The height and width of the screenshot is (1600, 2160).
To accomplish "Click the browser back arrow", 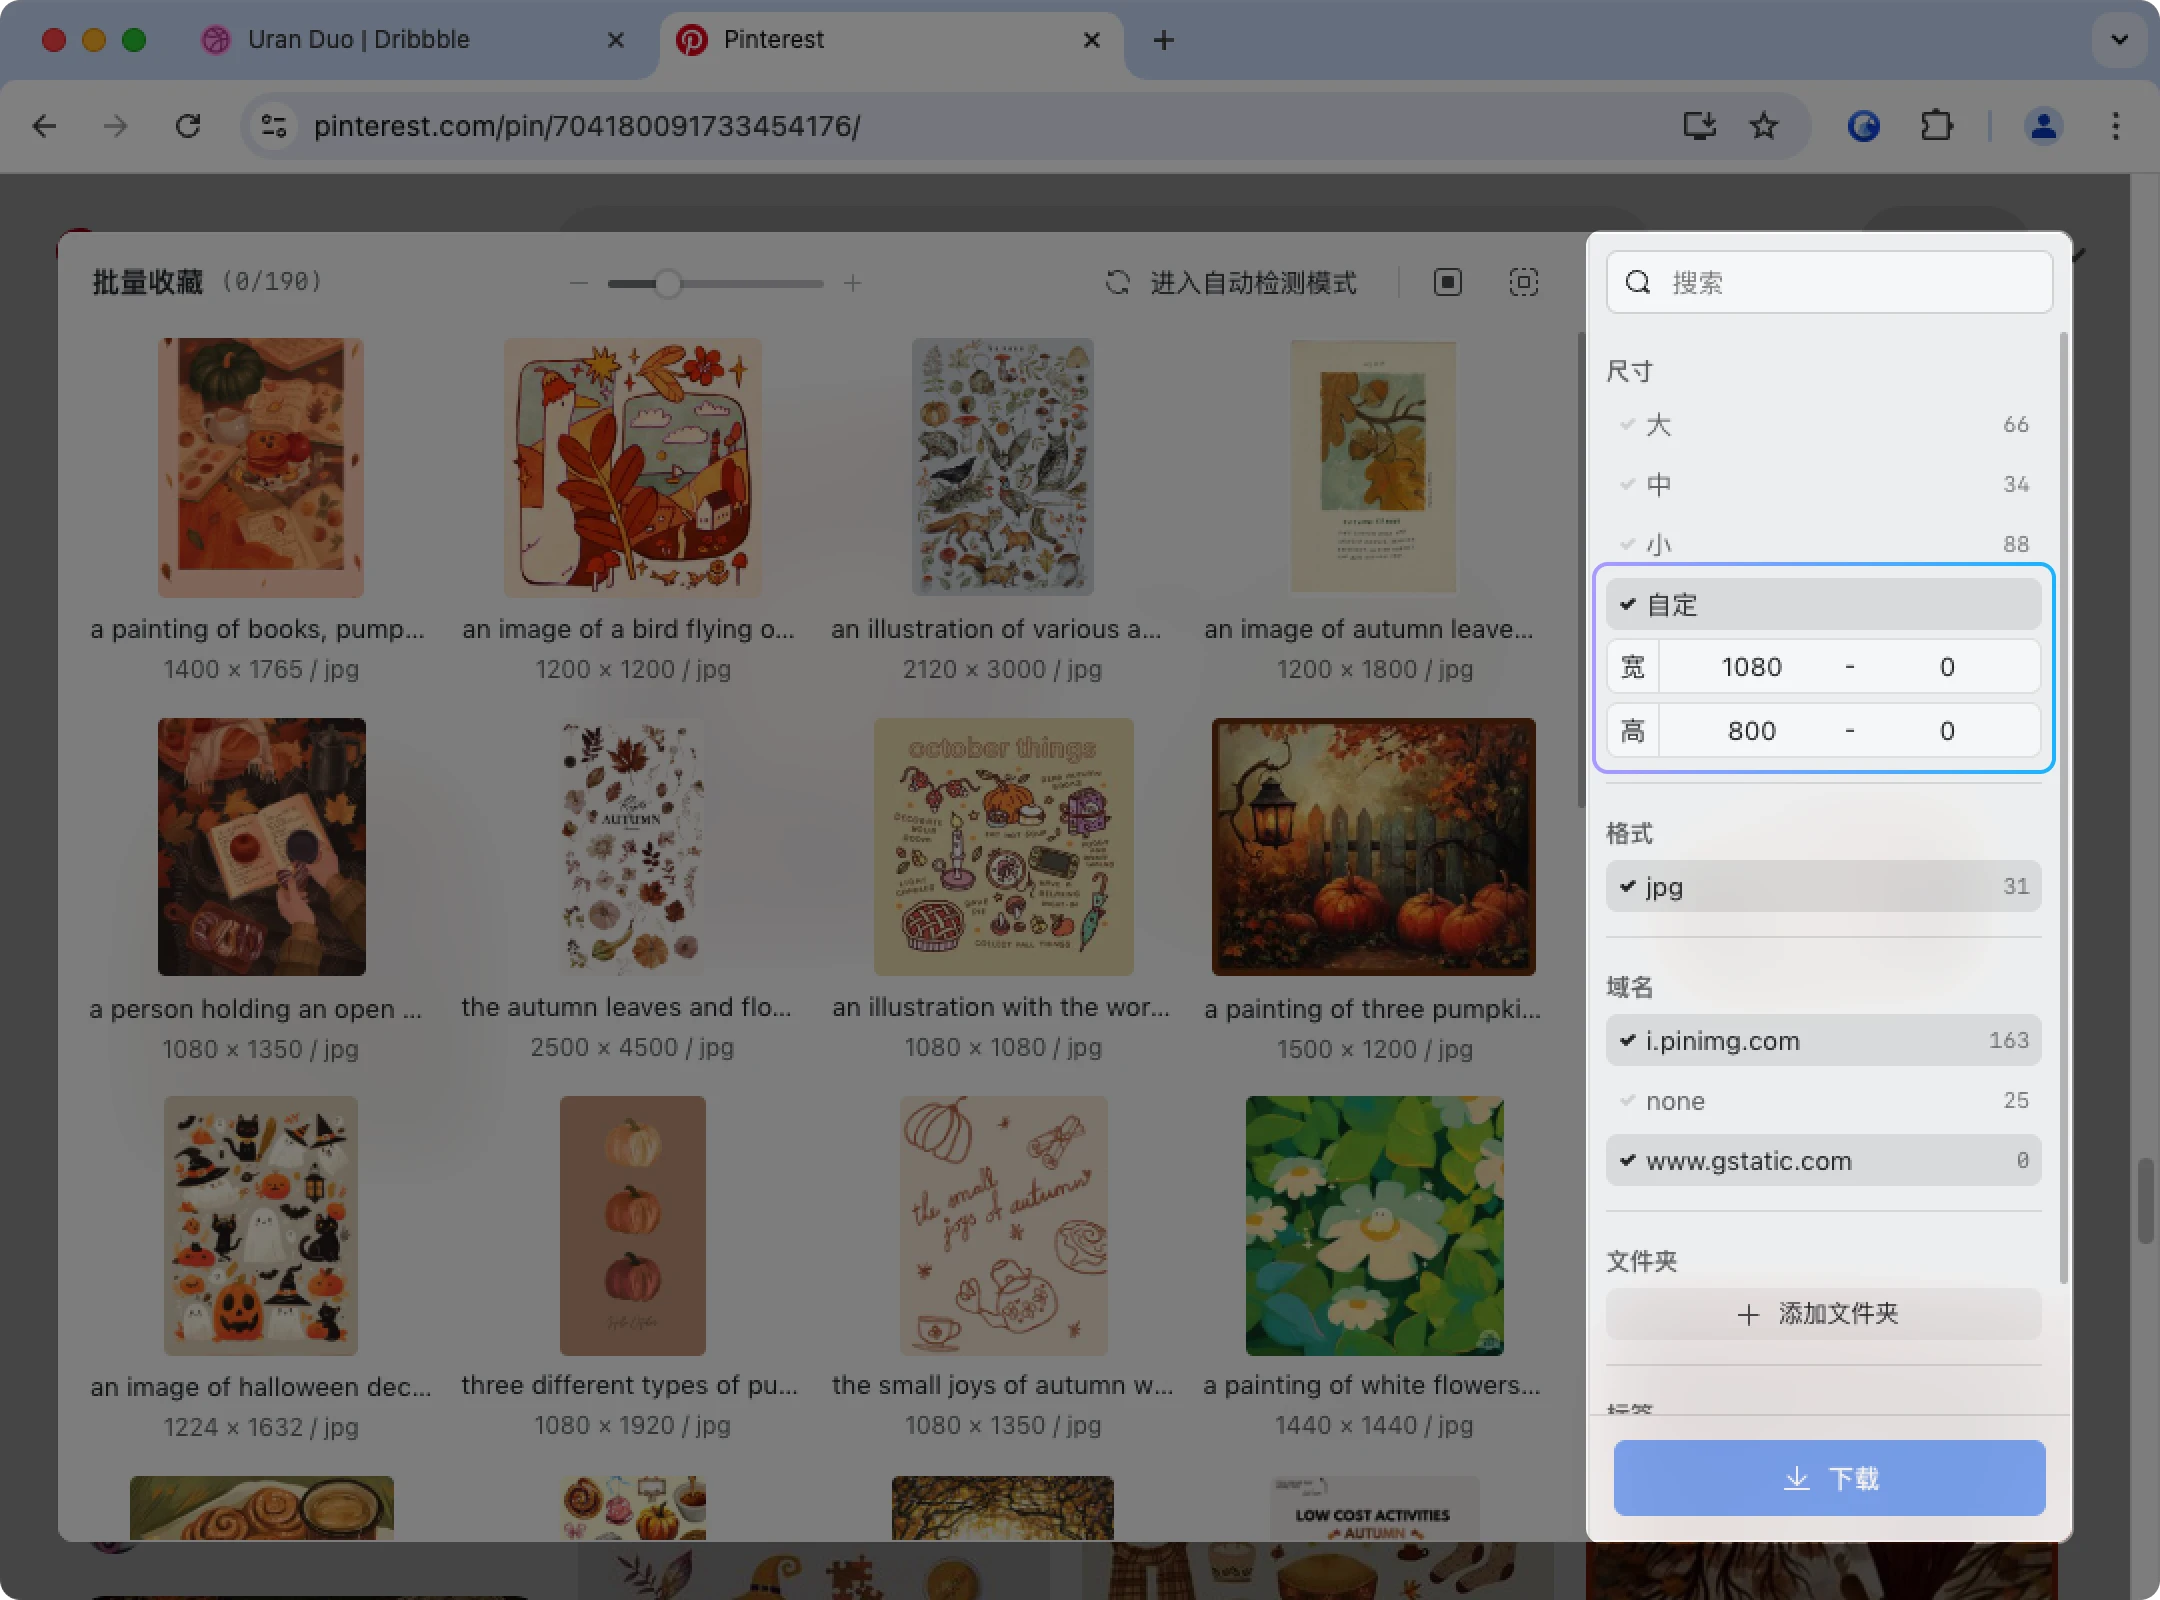I will 44,126.
